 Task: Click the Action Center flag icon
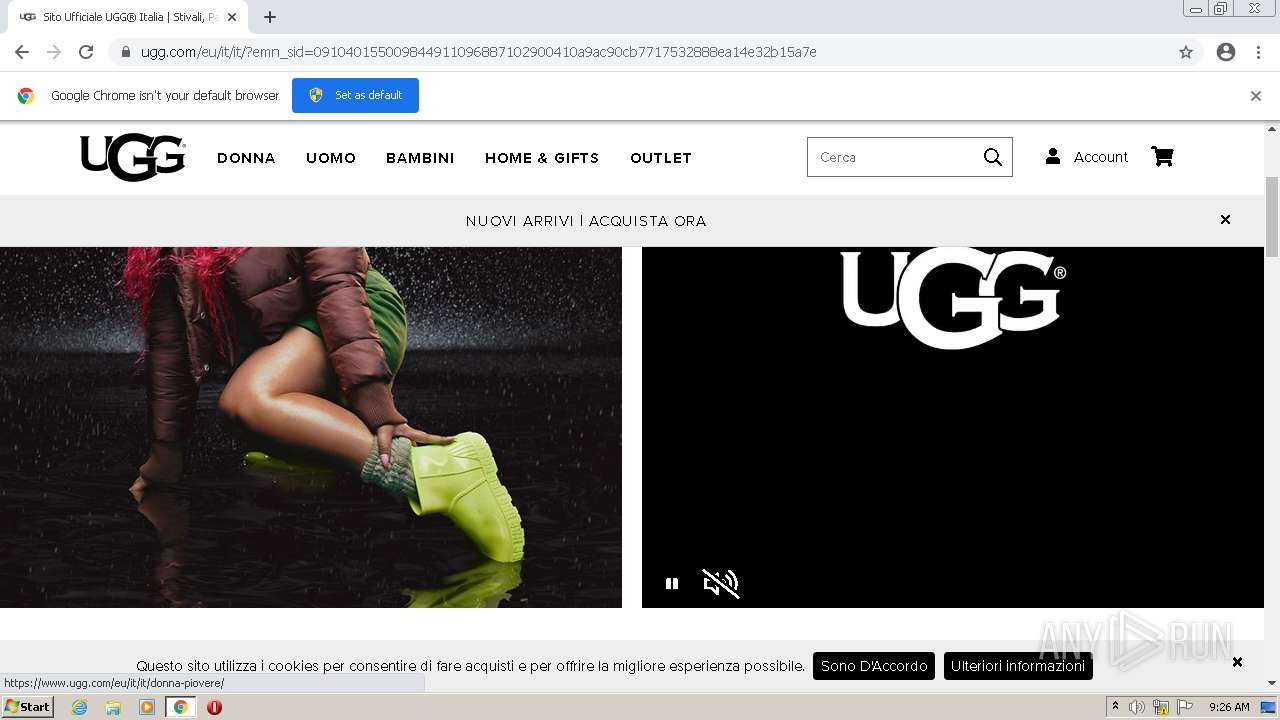pos(1185,707)
